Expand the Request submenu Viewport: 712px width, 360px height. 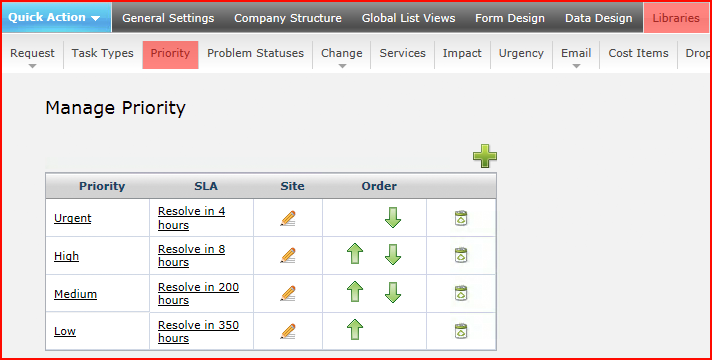[x=32, y=56]
